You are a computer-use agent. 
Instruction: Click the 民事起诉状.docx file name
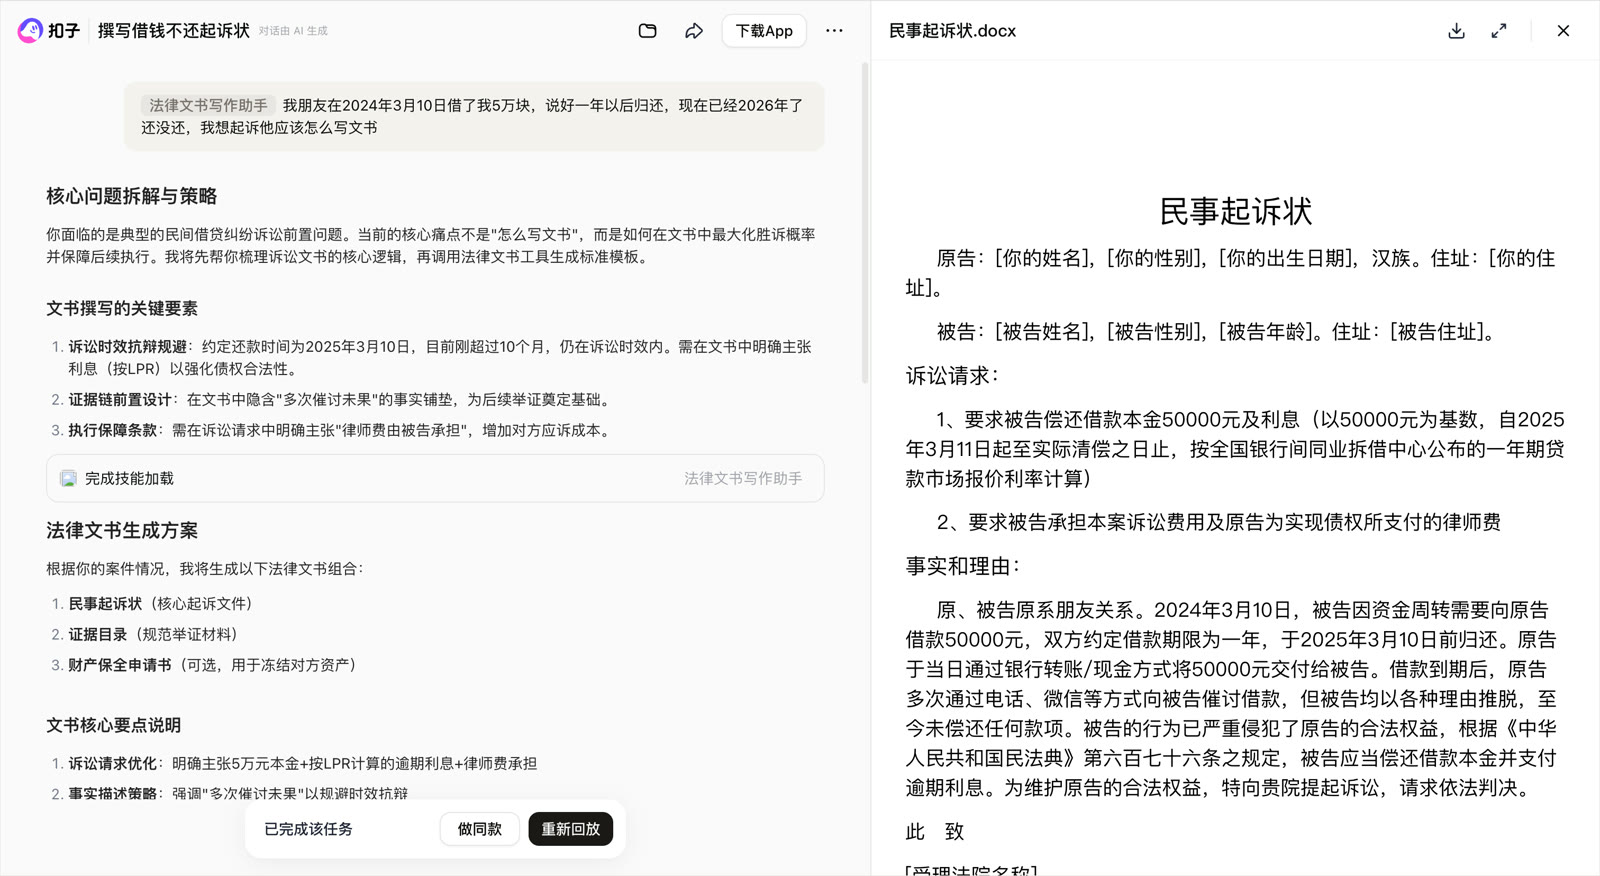pos(952,31)
